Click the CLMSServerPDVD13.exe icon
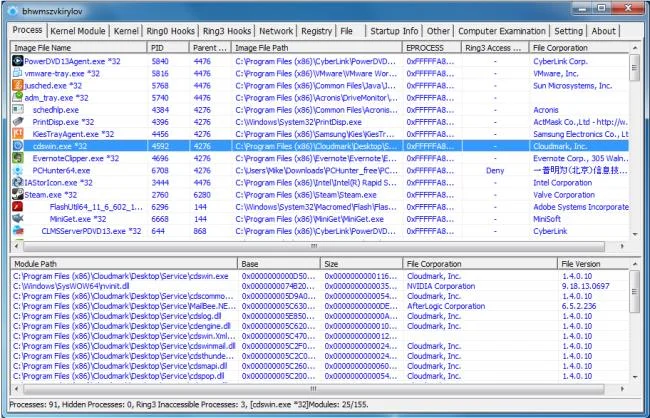This screenshot has height=418, width=650. (17, 231)
